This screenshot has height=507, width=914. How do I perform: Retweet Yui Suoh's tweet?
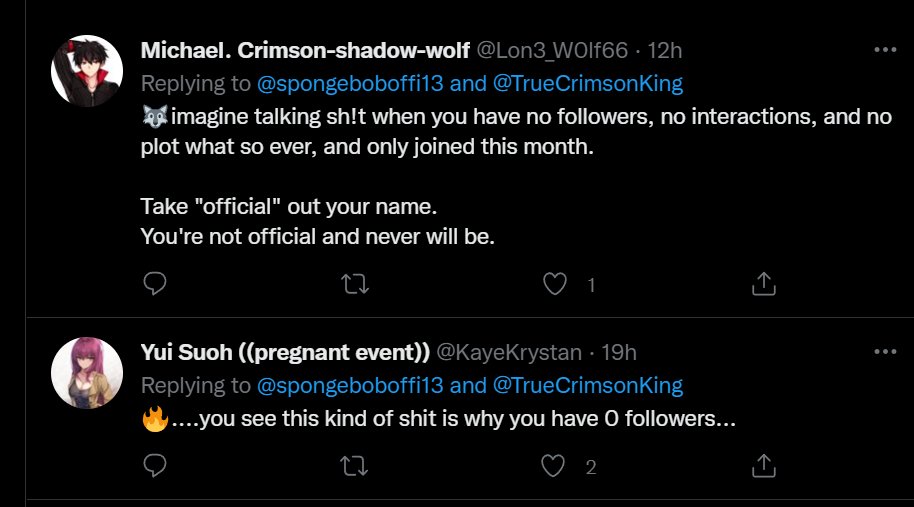[x=354, y=466]
